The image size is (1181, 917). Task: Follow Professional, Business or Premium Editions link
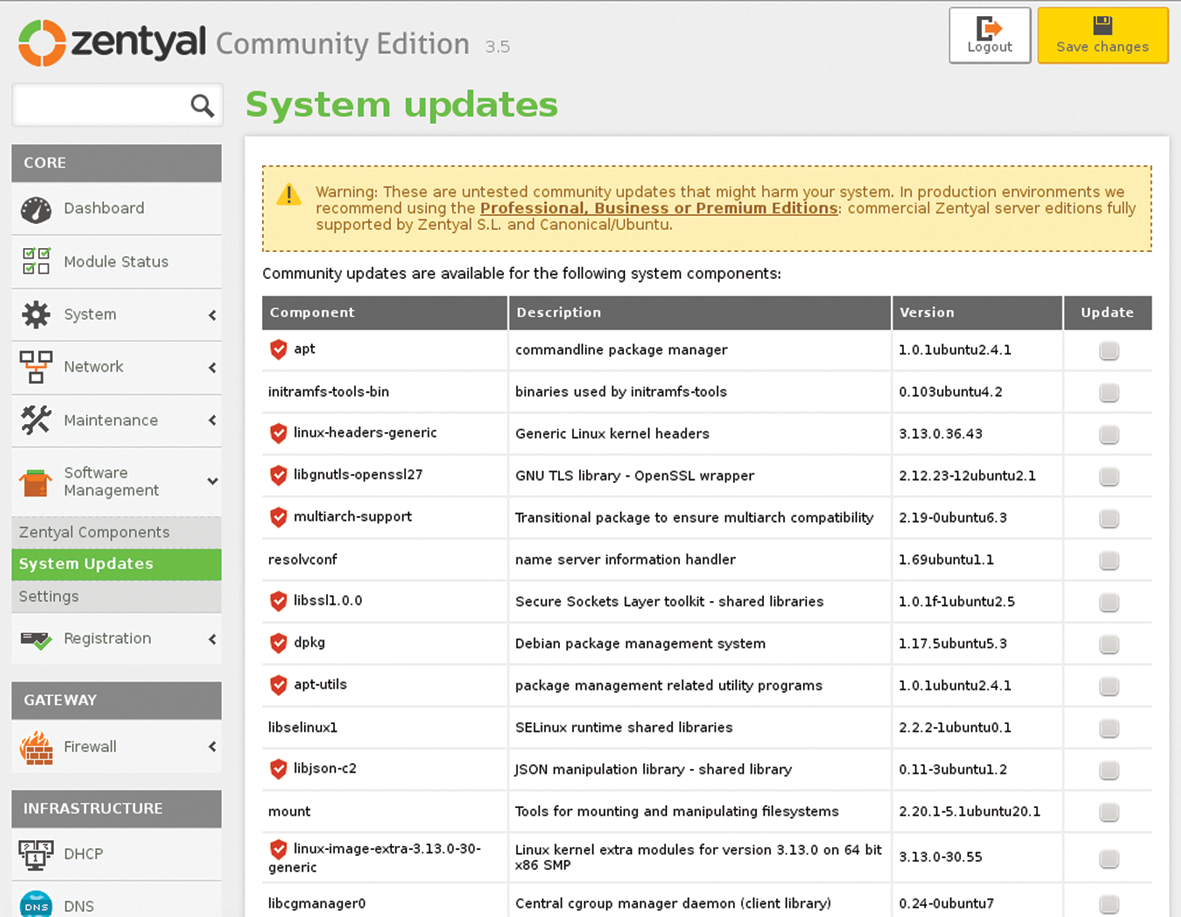point(658,209)
